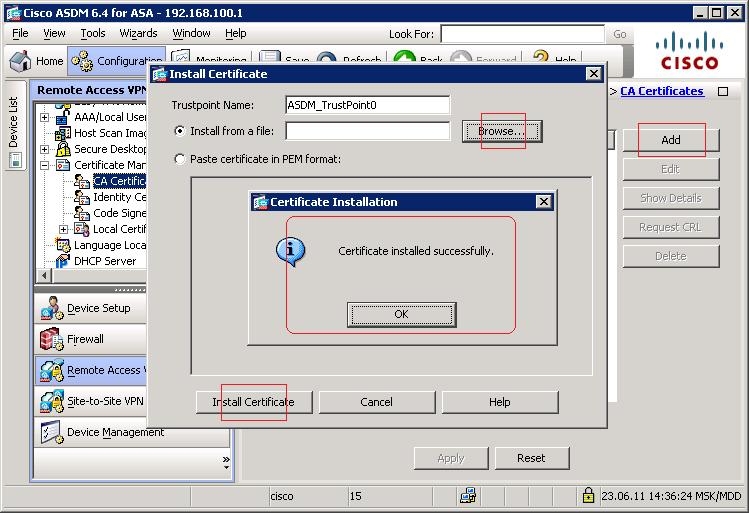Select Install from a file radio button
This screenshot has height=513, width=749.
click(180, 131)
